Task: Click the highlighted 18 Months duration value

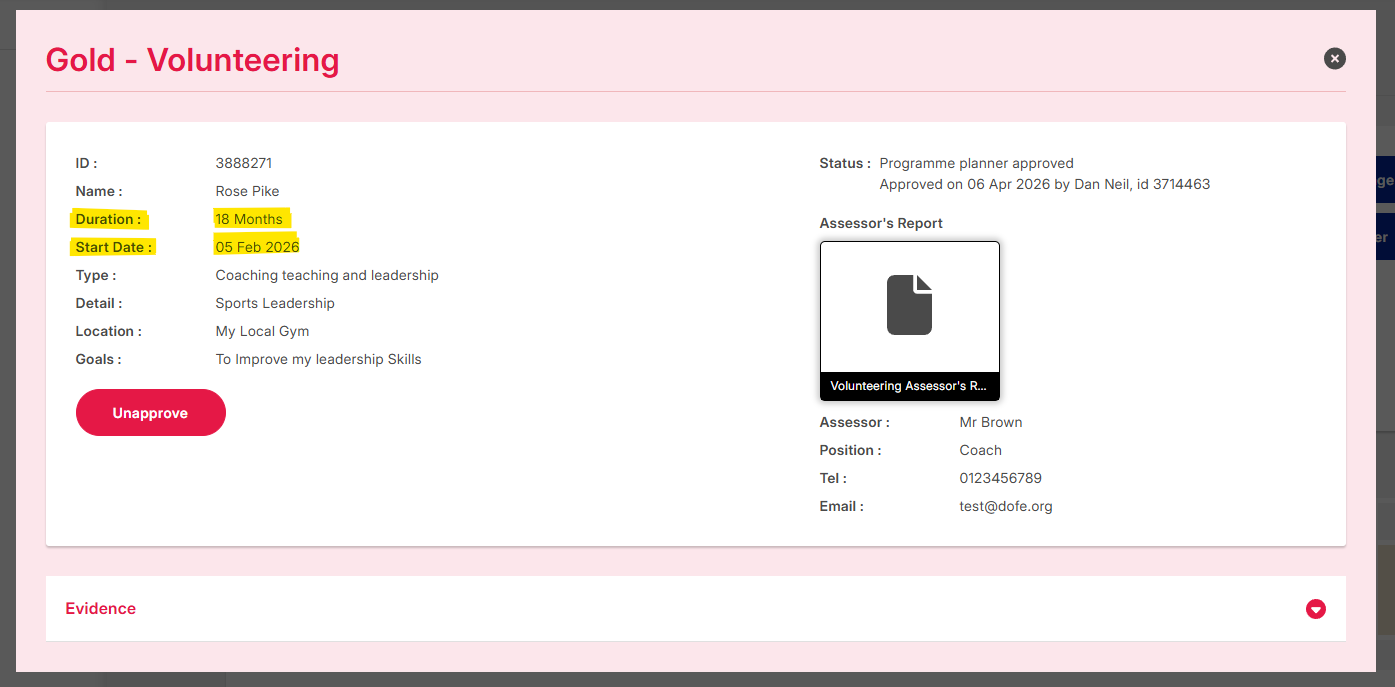Action: click(x=249, y=219)
